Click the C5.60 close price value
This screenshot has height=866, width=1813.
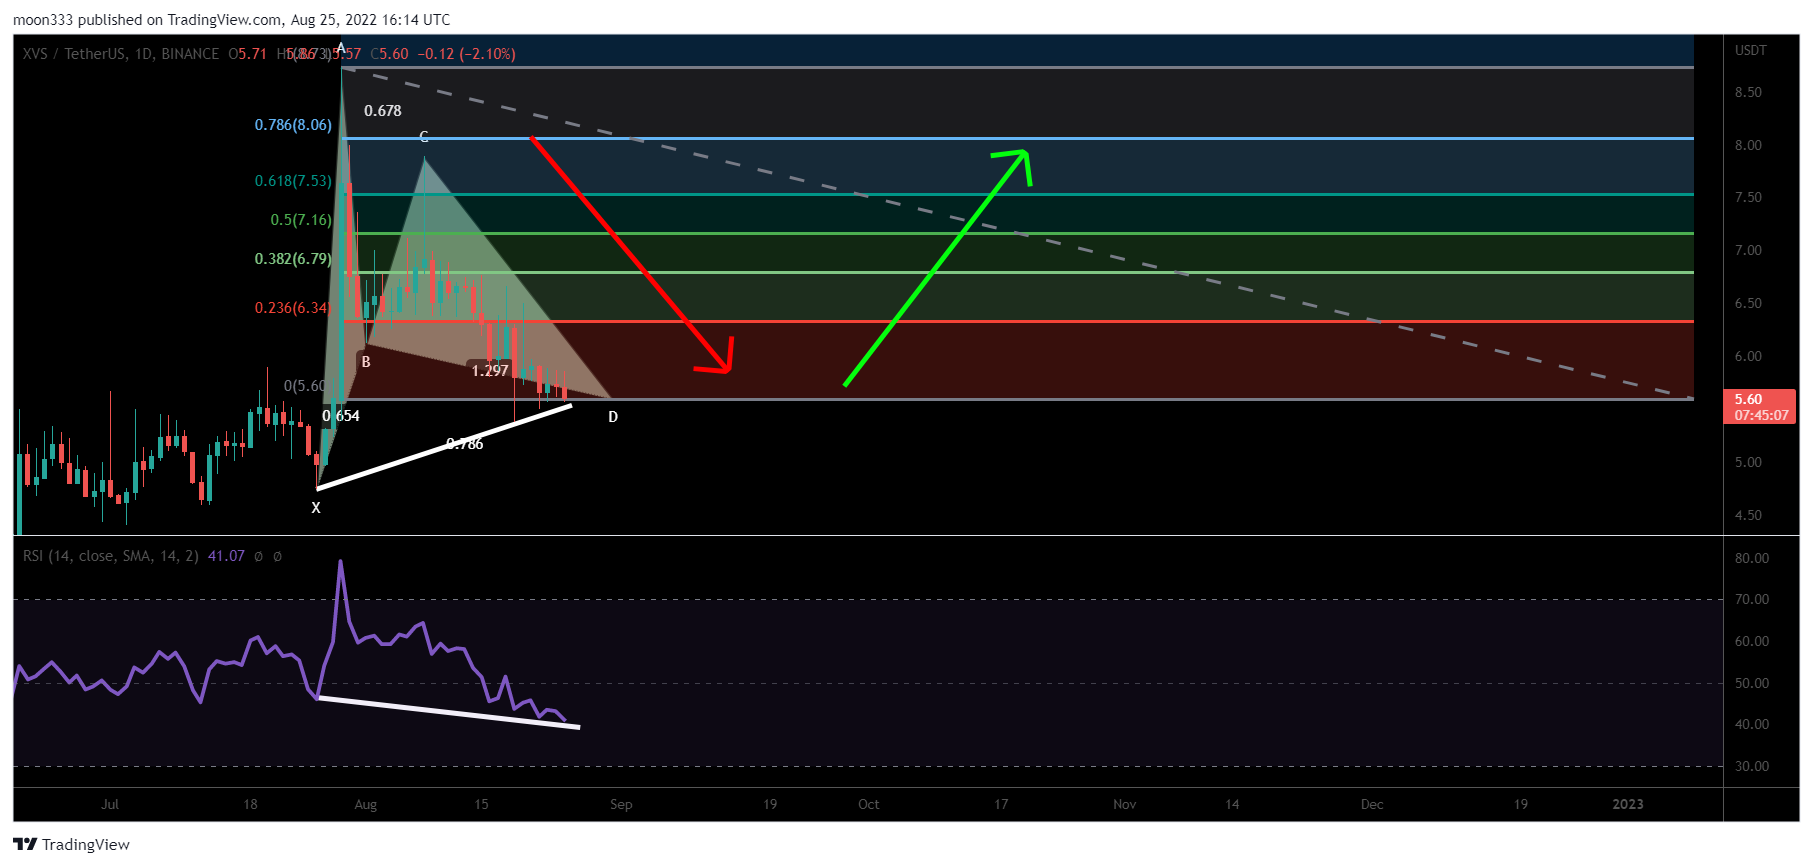coord(389,54)
